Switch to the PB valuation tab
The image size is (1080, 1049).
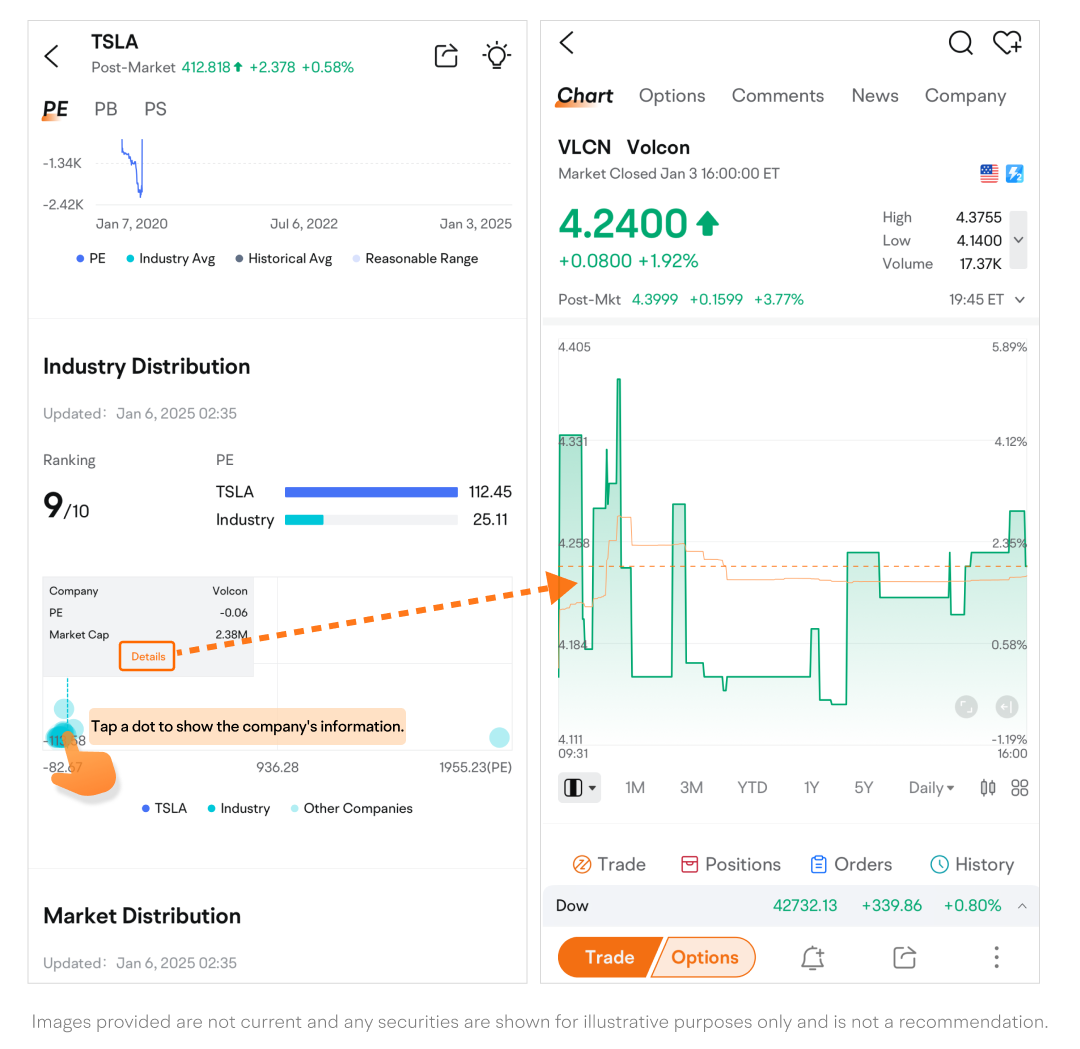[x=106, y=109]
